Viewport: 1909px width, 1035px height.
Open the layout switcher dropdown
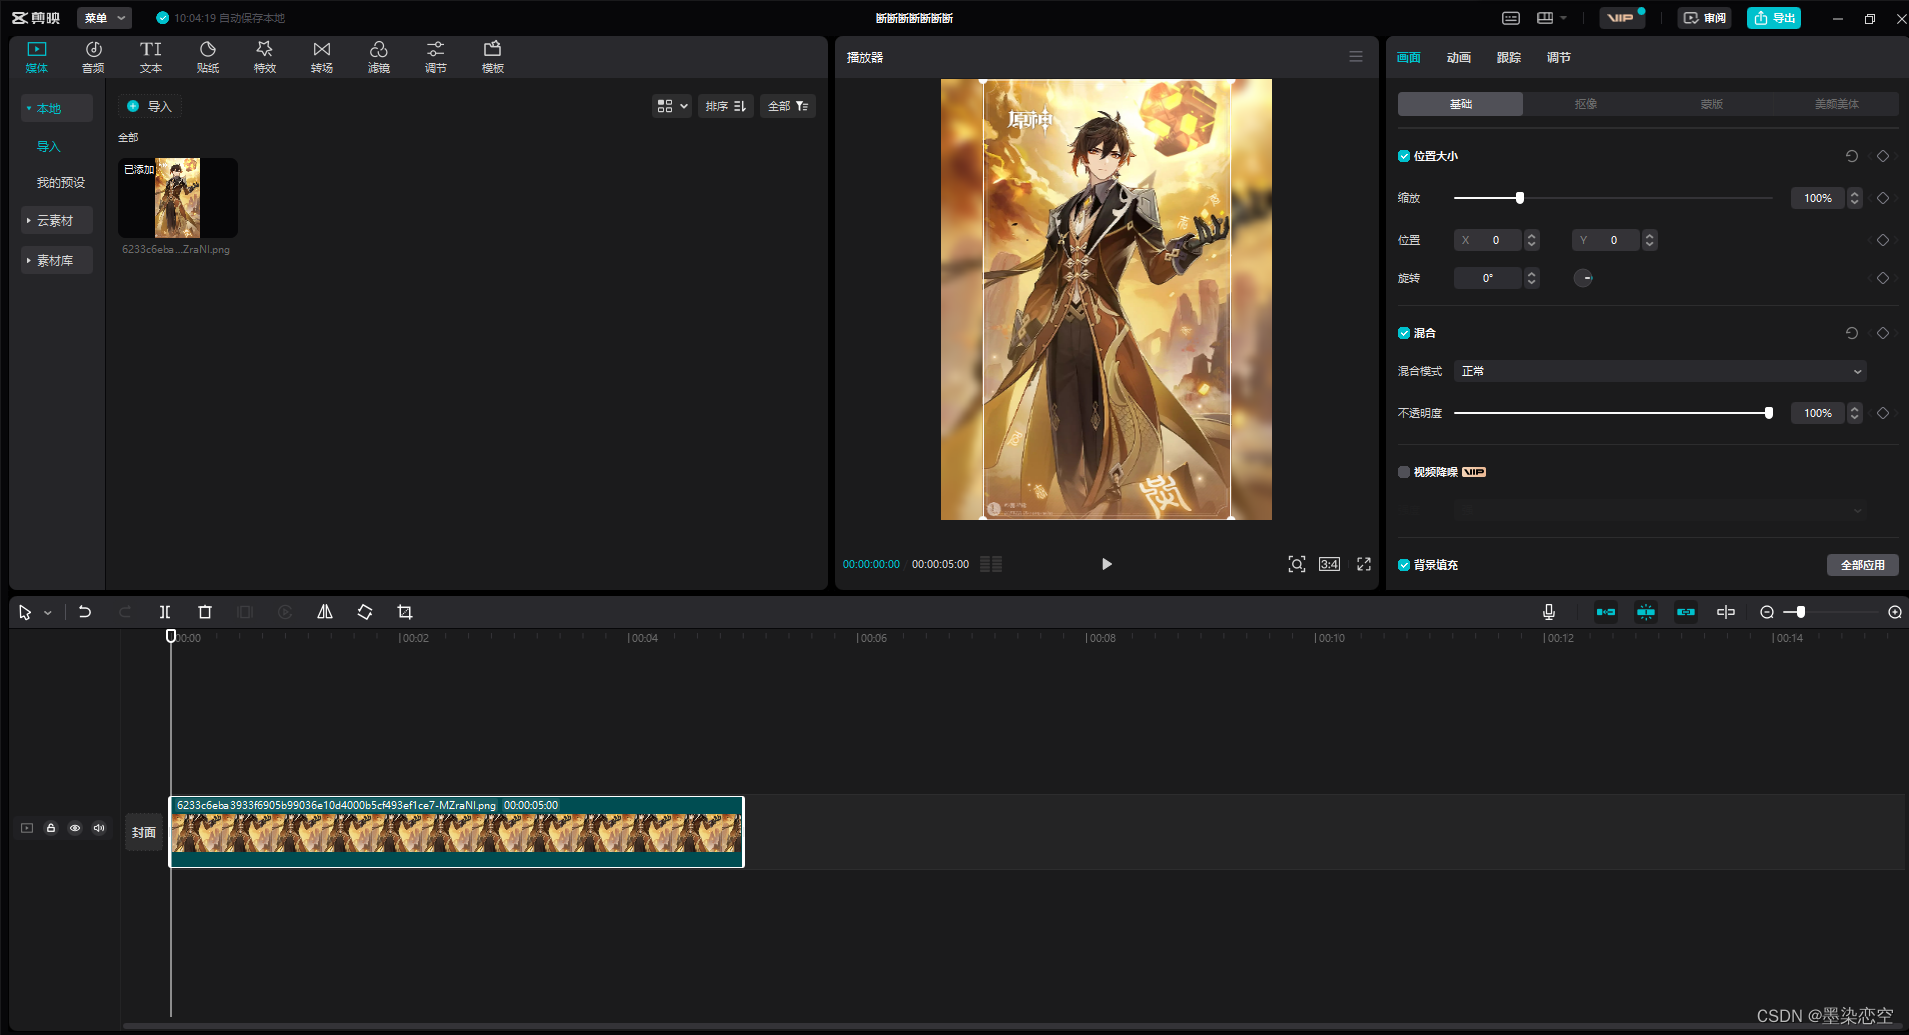(x=1551, y=18)
